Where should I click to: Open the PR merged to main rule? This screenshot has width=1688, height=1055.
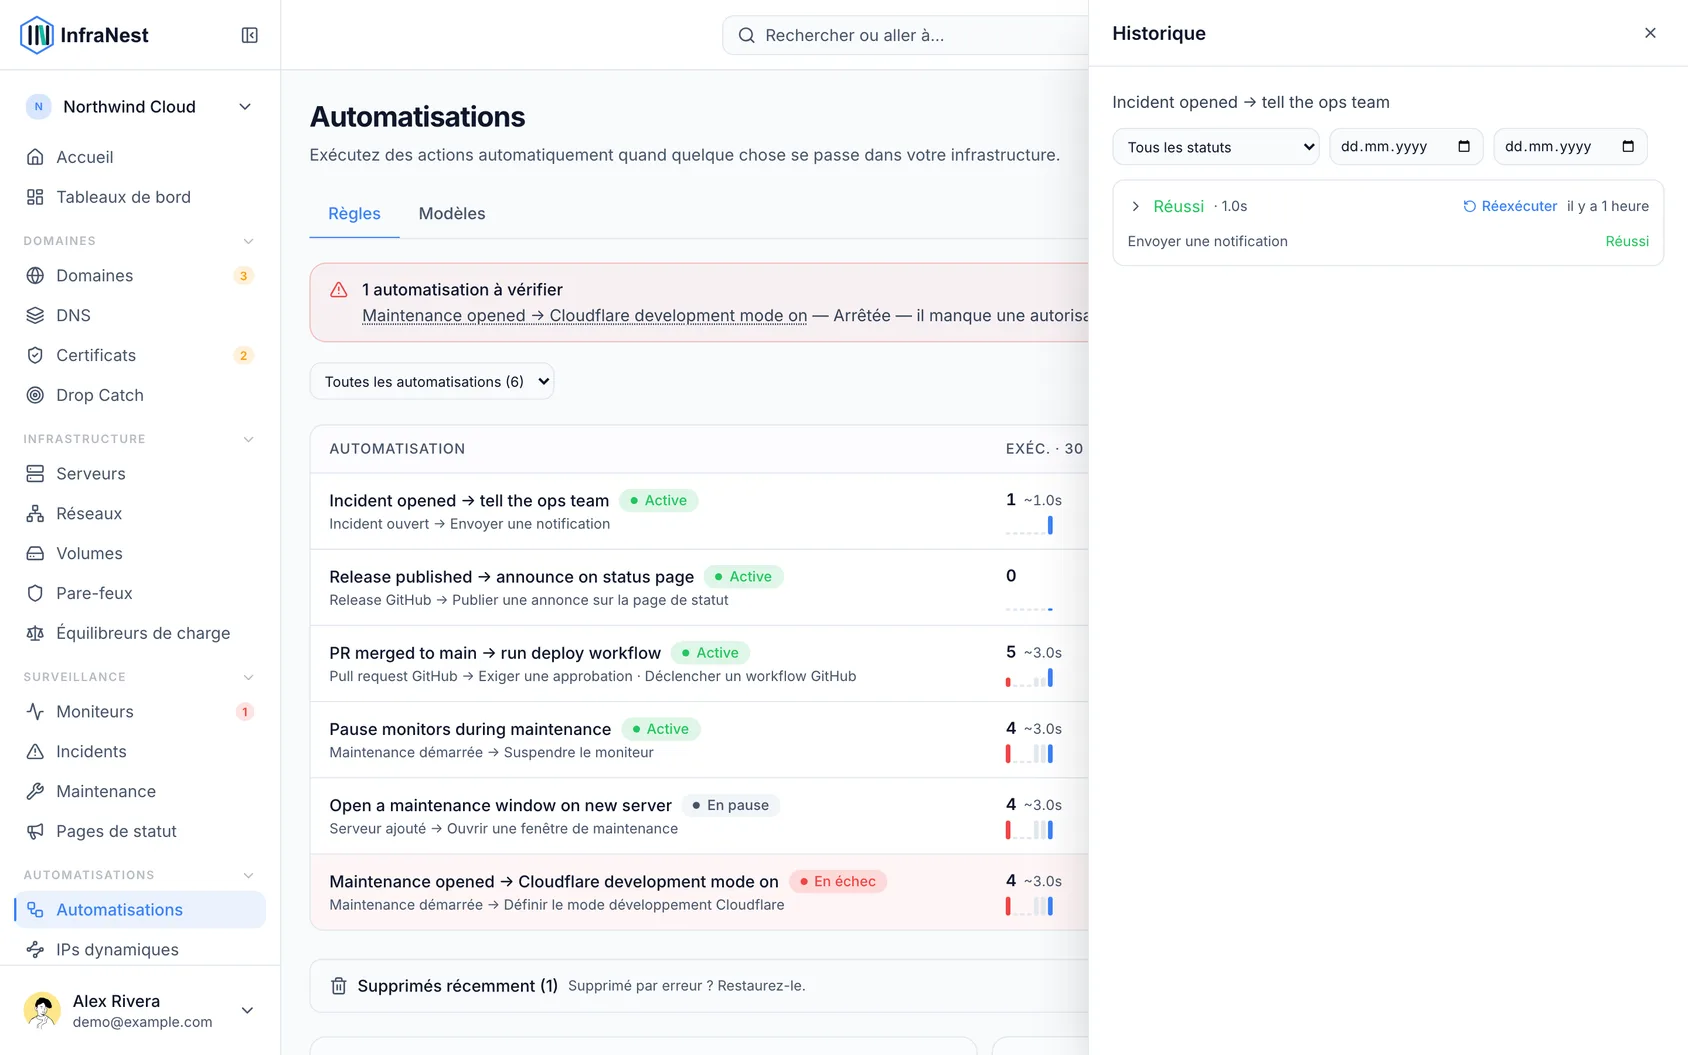click(x=495, y=653)
